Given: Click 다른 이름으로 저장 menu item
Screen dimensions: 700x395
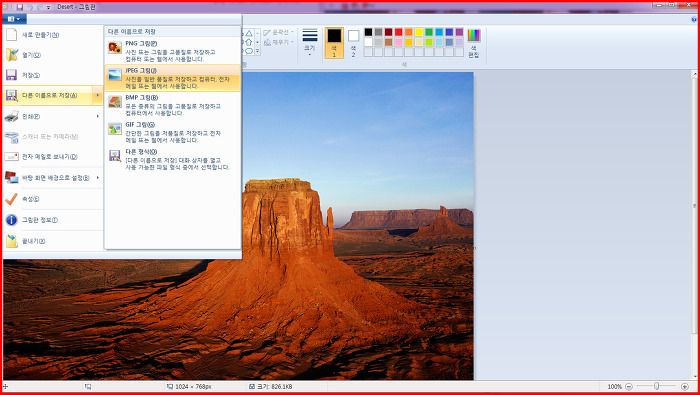Looking at the screenshot, I should click(x=53, y=95).
